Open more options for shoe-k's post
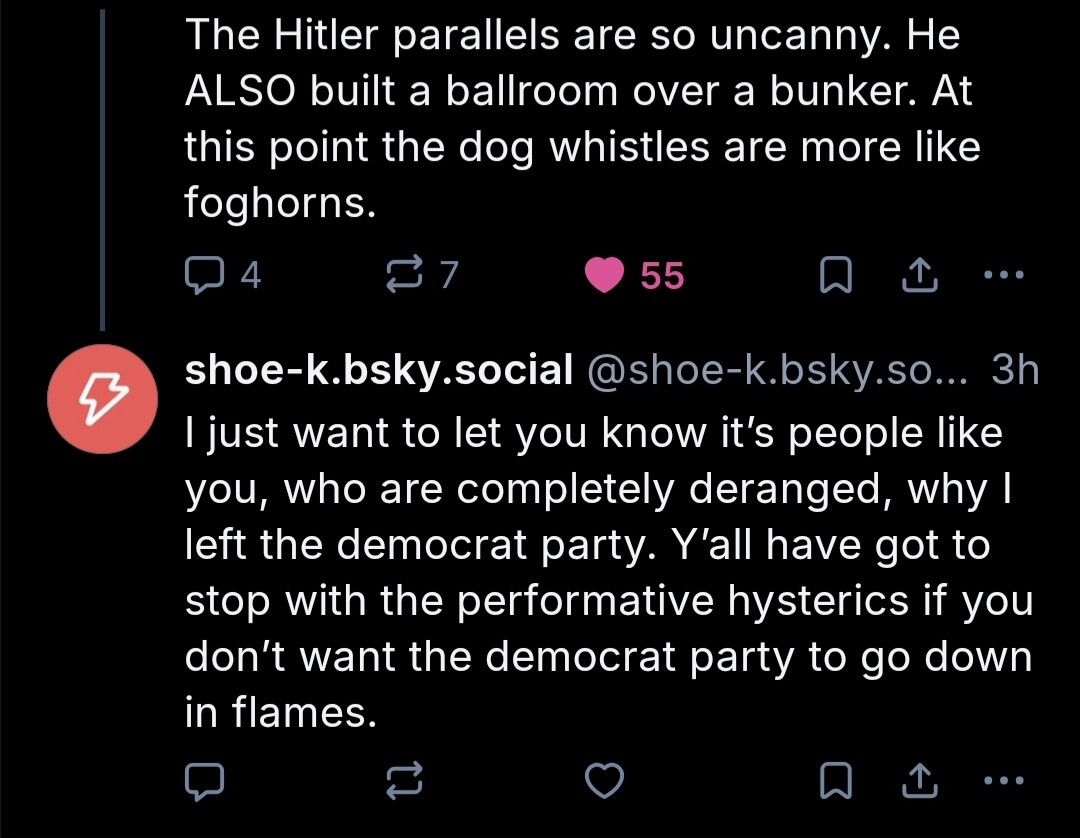Image resolution: width=1080 pixels, height=838 pixels. coord(1003,781)
